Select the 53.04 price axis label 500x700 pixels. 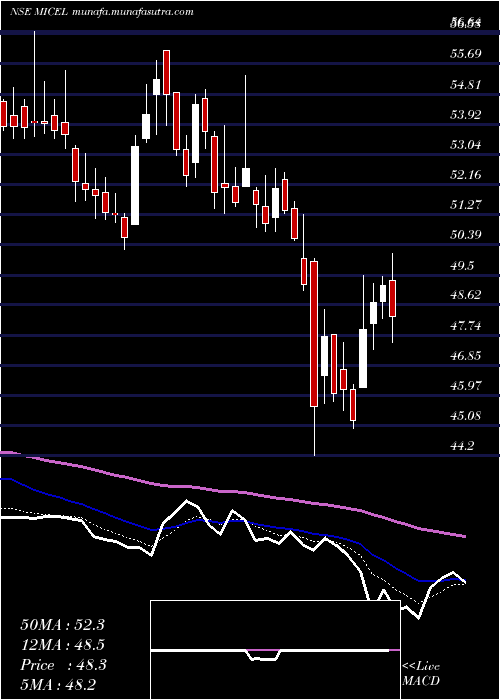pos(466,145)
